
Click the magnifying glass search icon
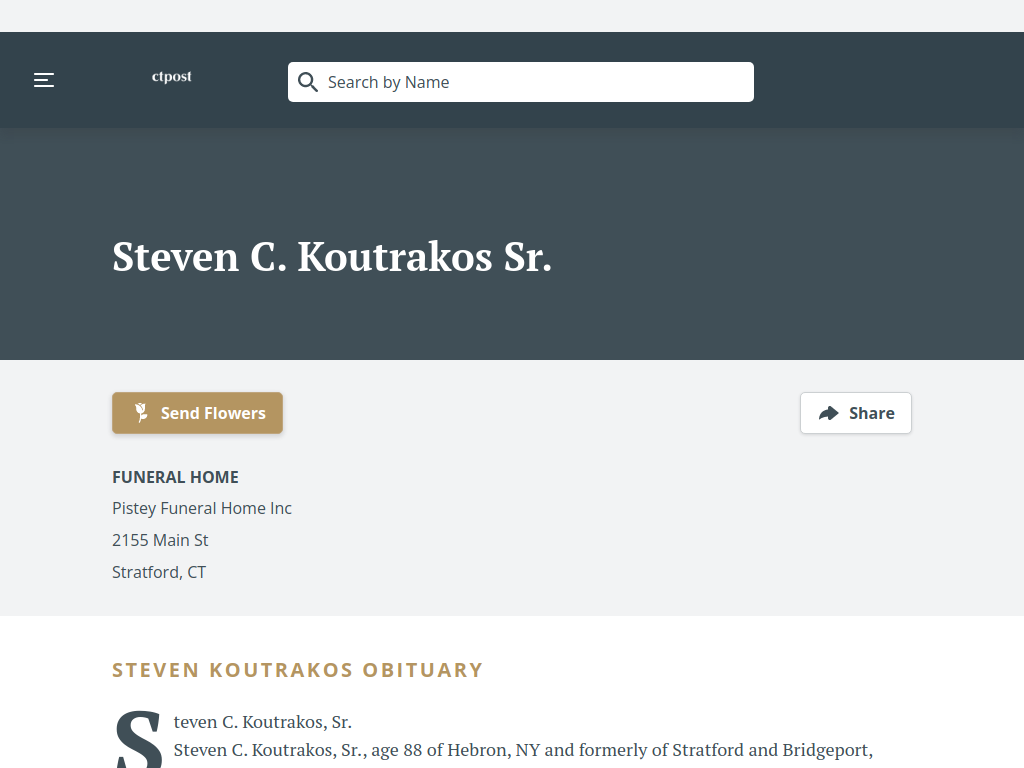click(308, 82)
